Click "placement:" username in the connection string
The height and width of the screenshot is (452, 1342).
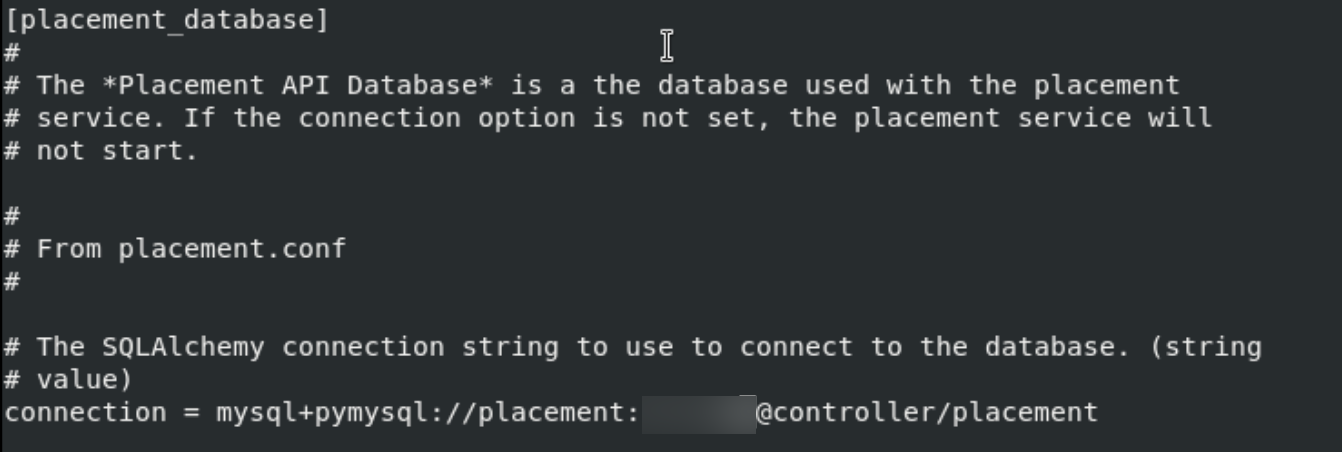(558, 412)
